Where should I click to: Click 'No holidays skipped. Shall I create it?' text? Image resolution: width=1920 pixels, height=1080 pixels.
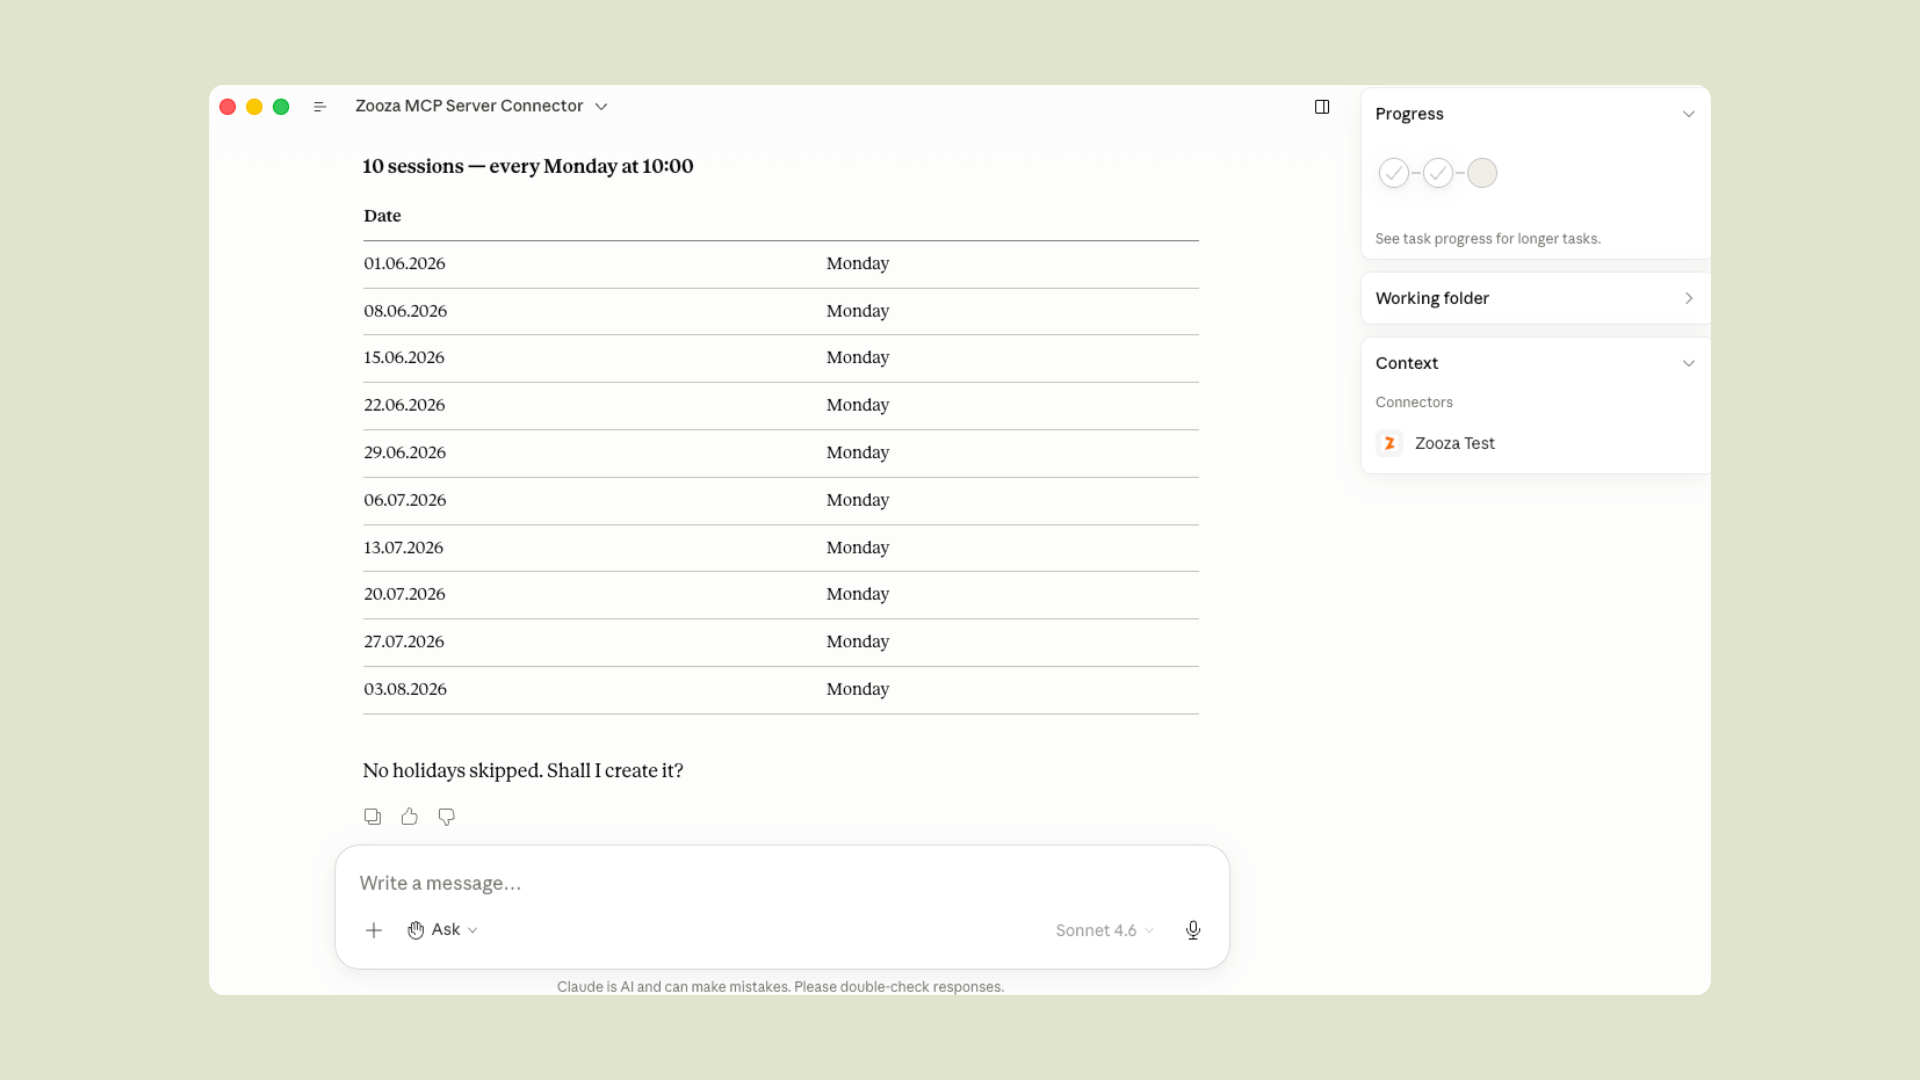click(523, 771)
